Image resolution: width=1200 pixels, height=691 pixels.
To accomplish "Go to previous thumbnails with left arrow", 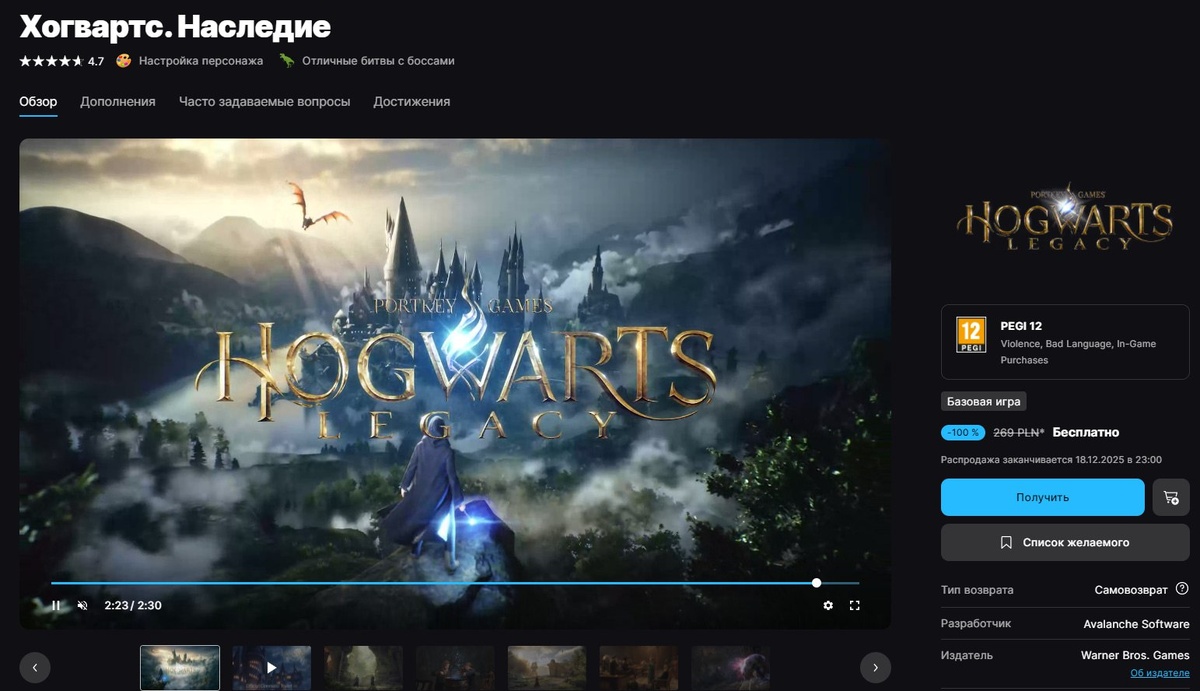I will tap(35, 667).
